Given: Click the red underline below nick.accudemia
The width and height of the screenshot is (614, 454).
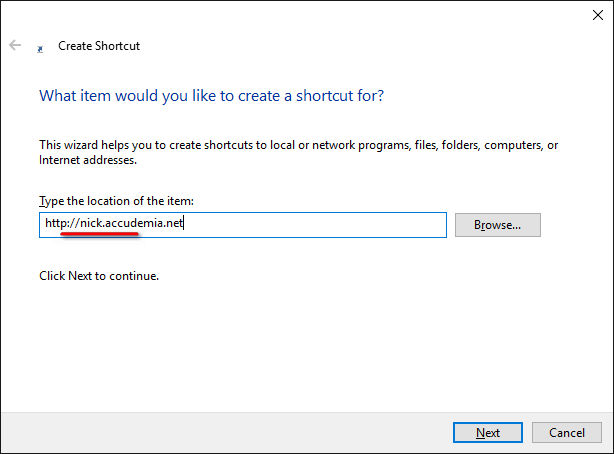Looking at the screenshot, I should 100,234.
